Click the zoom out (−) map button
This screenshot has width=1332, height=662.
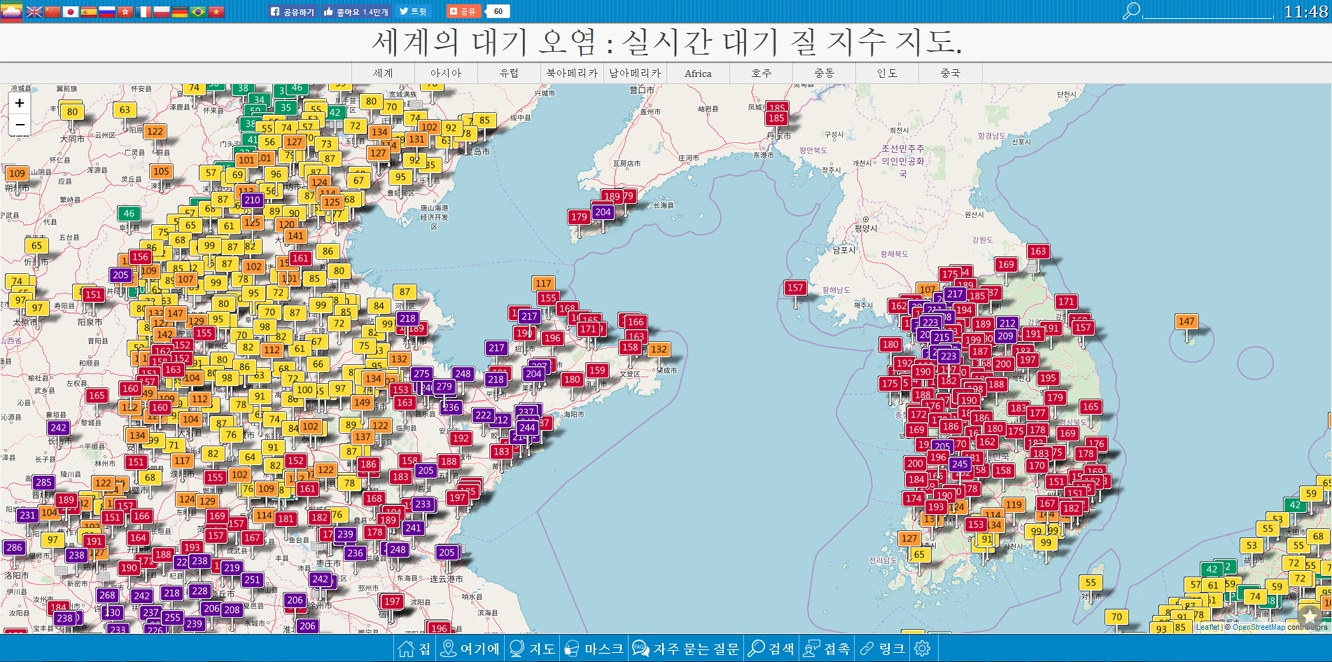point(20,125)
